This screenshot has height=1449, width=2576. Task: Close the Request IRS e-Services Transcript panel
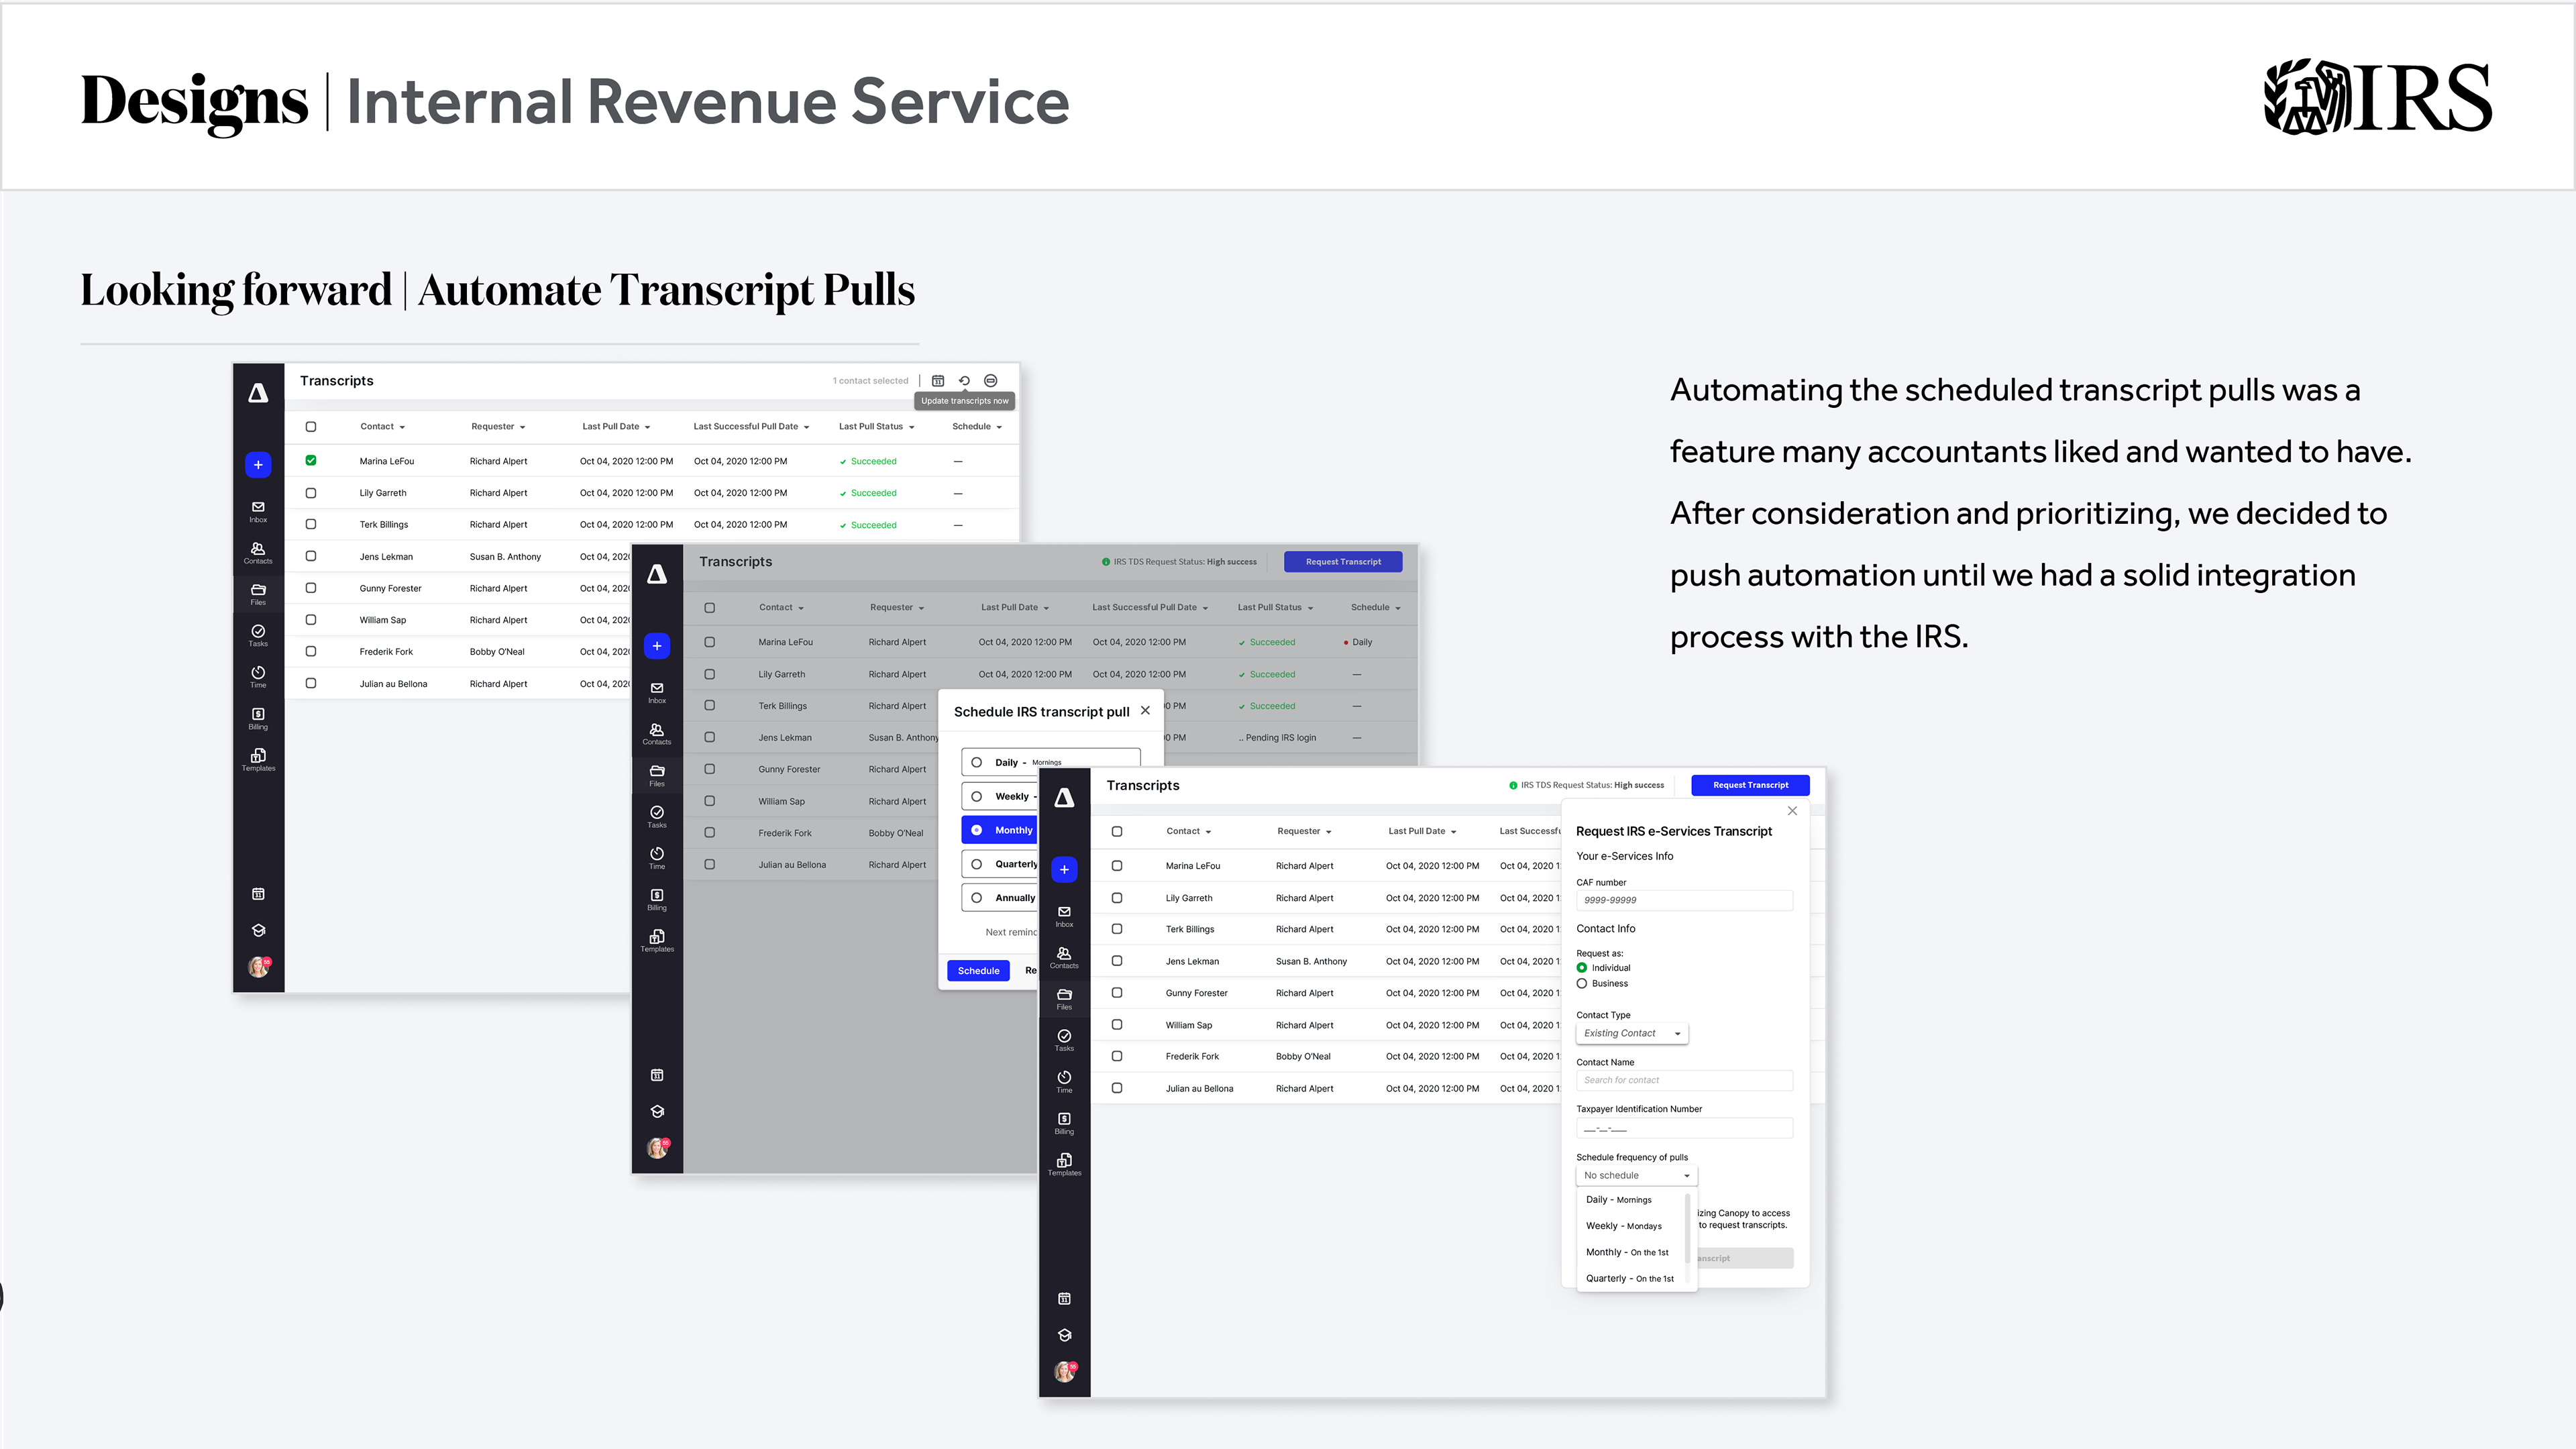coord(1792,811)
